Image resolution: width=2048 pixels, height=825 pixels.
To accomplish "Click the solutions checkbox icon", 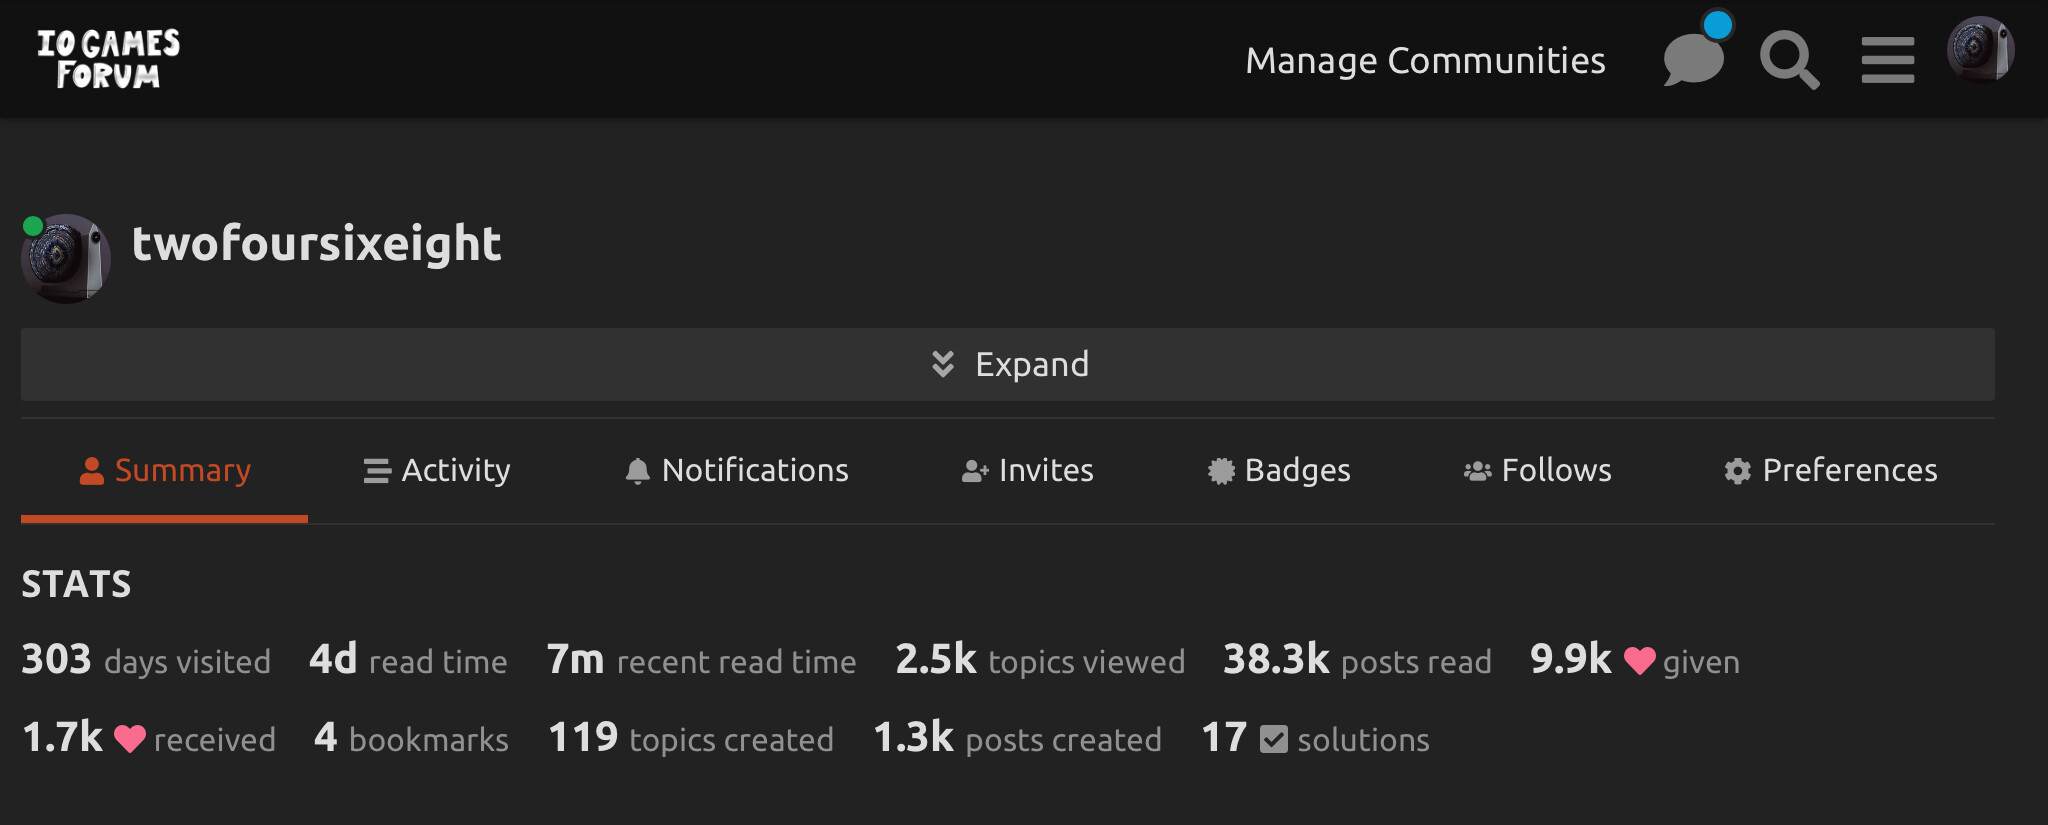I will tap(1273, 740).
